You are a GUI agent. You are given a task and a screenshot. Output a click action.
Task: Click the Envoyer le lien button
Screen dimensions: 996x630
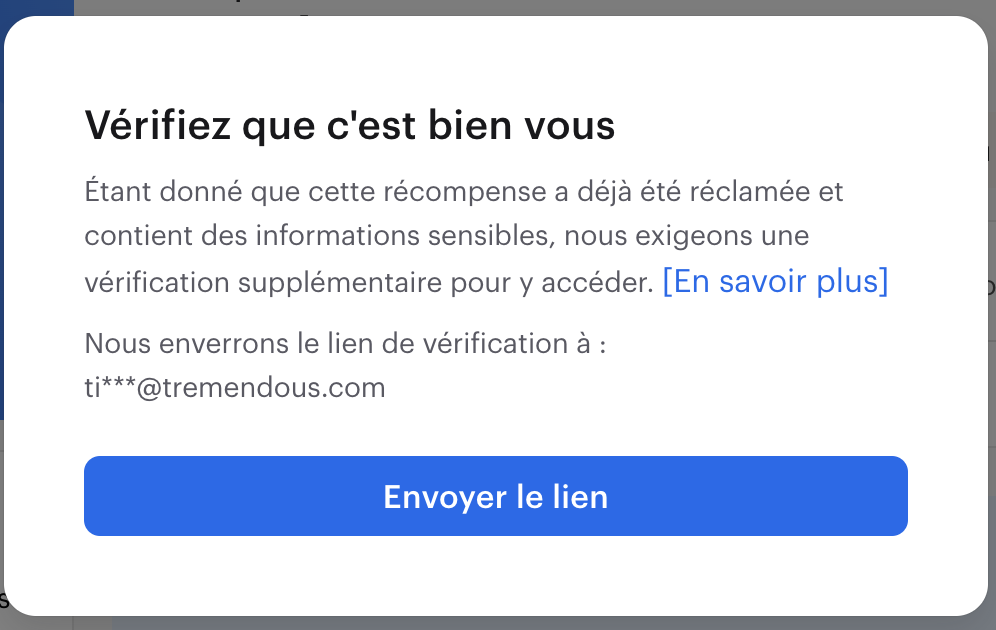click(495, 496)
